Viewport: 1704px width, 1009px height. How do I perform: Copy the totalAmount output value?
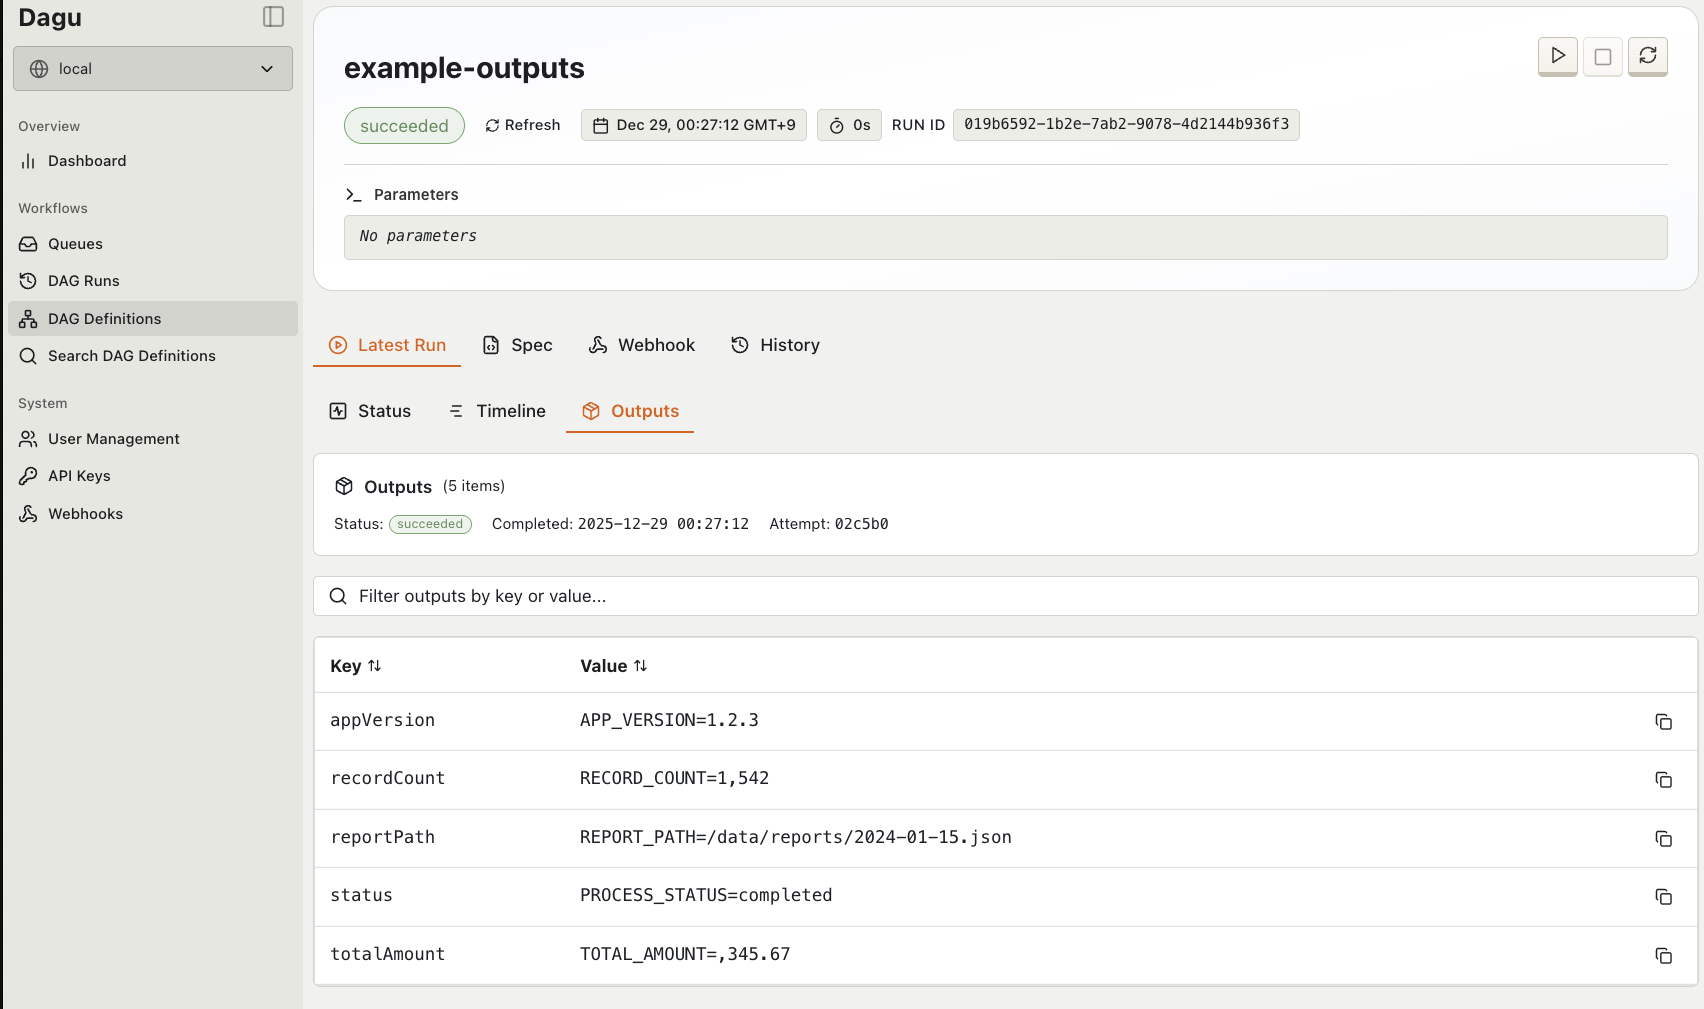coord(1663,956)
